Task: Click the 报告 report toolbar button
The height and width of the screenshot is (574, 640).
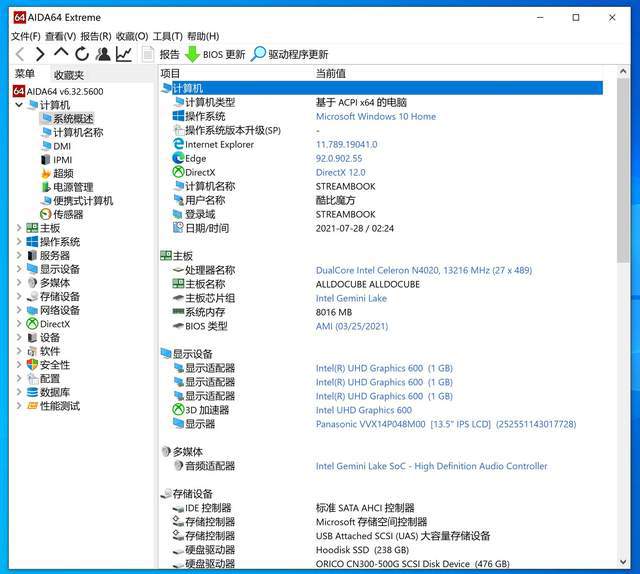Action: 161,54
